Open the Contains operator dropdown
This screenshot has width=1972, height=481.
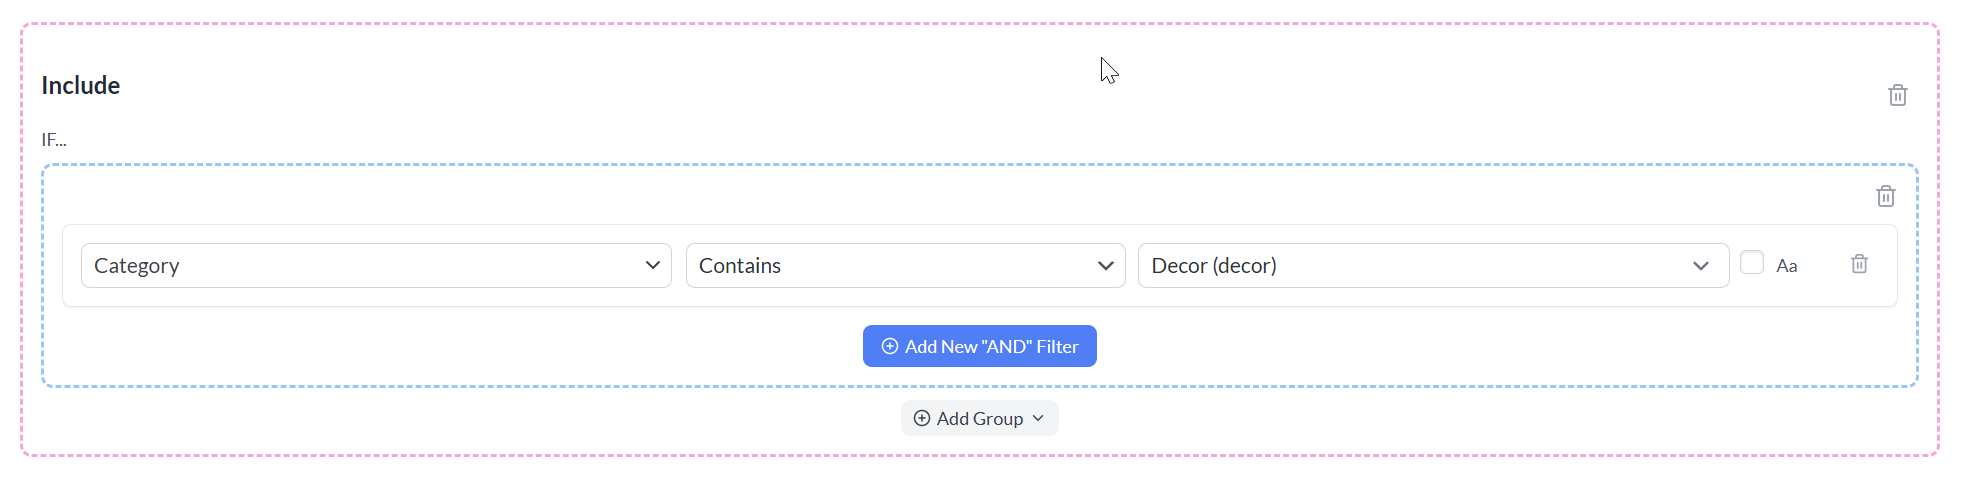[x=905, y=265]
